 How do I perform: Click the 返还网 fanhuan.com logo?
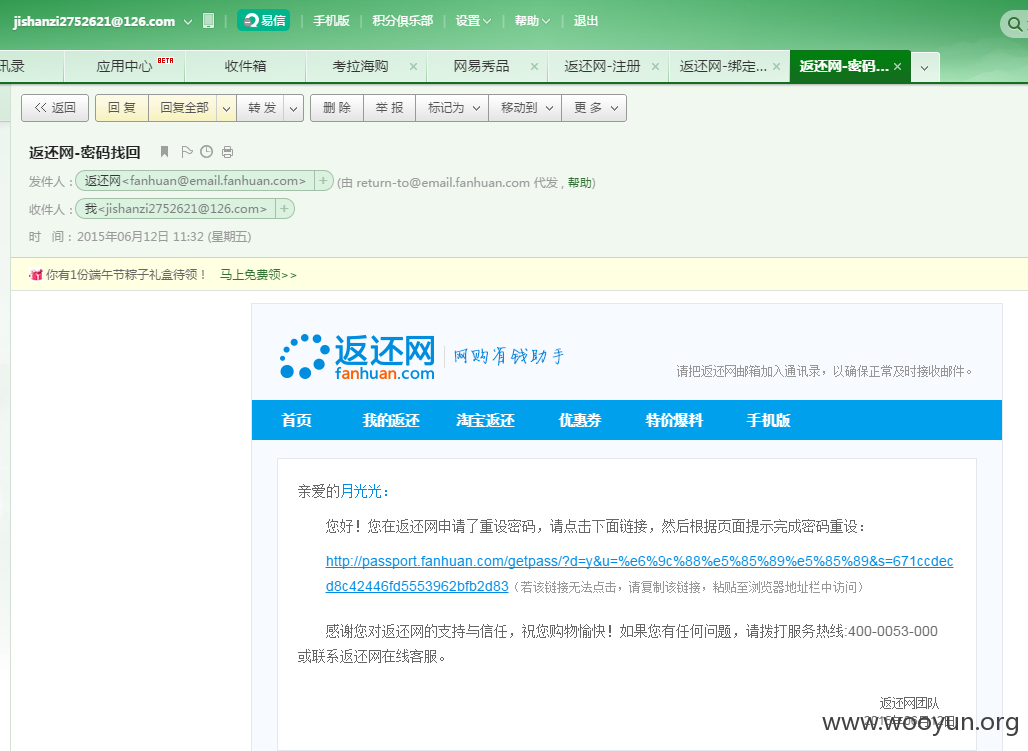tap(358, 356)
